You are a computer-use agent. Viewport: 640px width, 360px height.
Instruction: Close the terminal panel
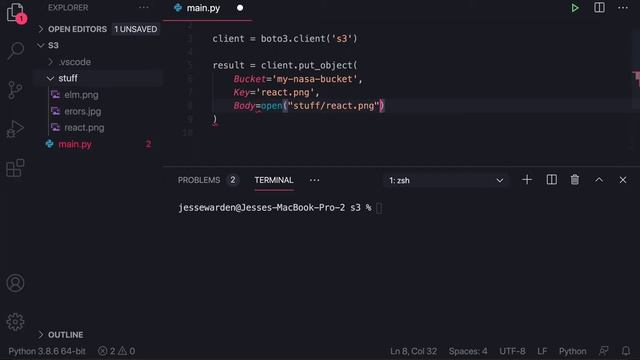(x=623, y=180)
